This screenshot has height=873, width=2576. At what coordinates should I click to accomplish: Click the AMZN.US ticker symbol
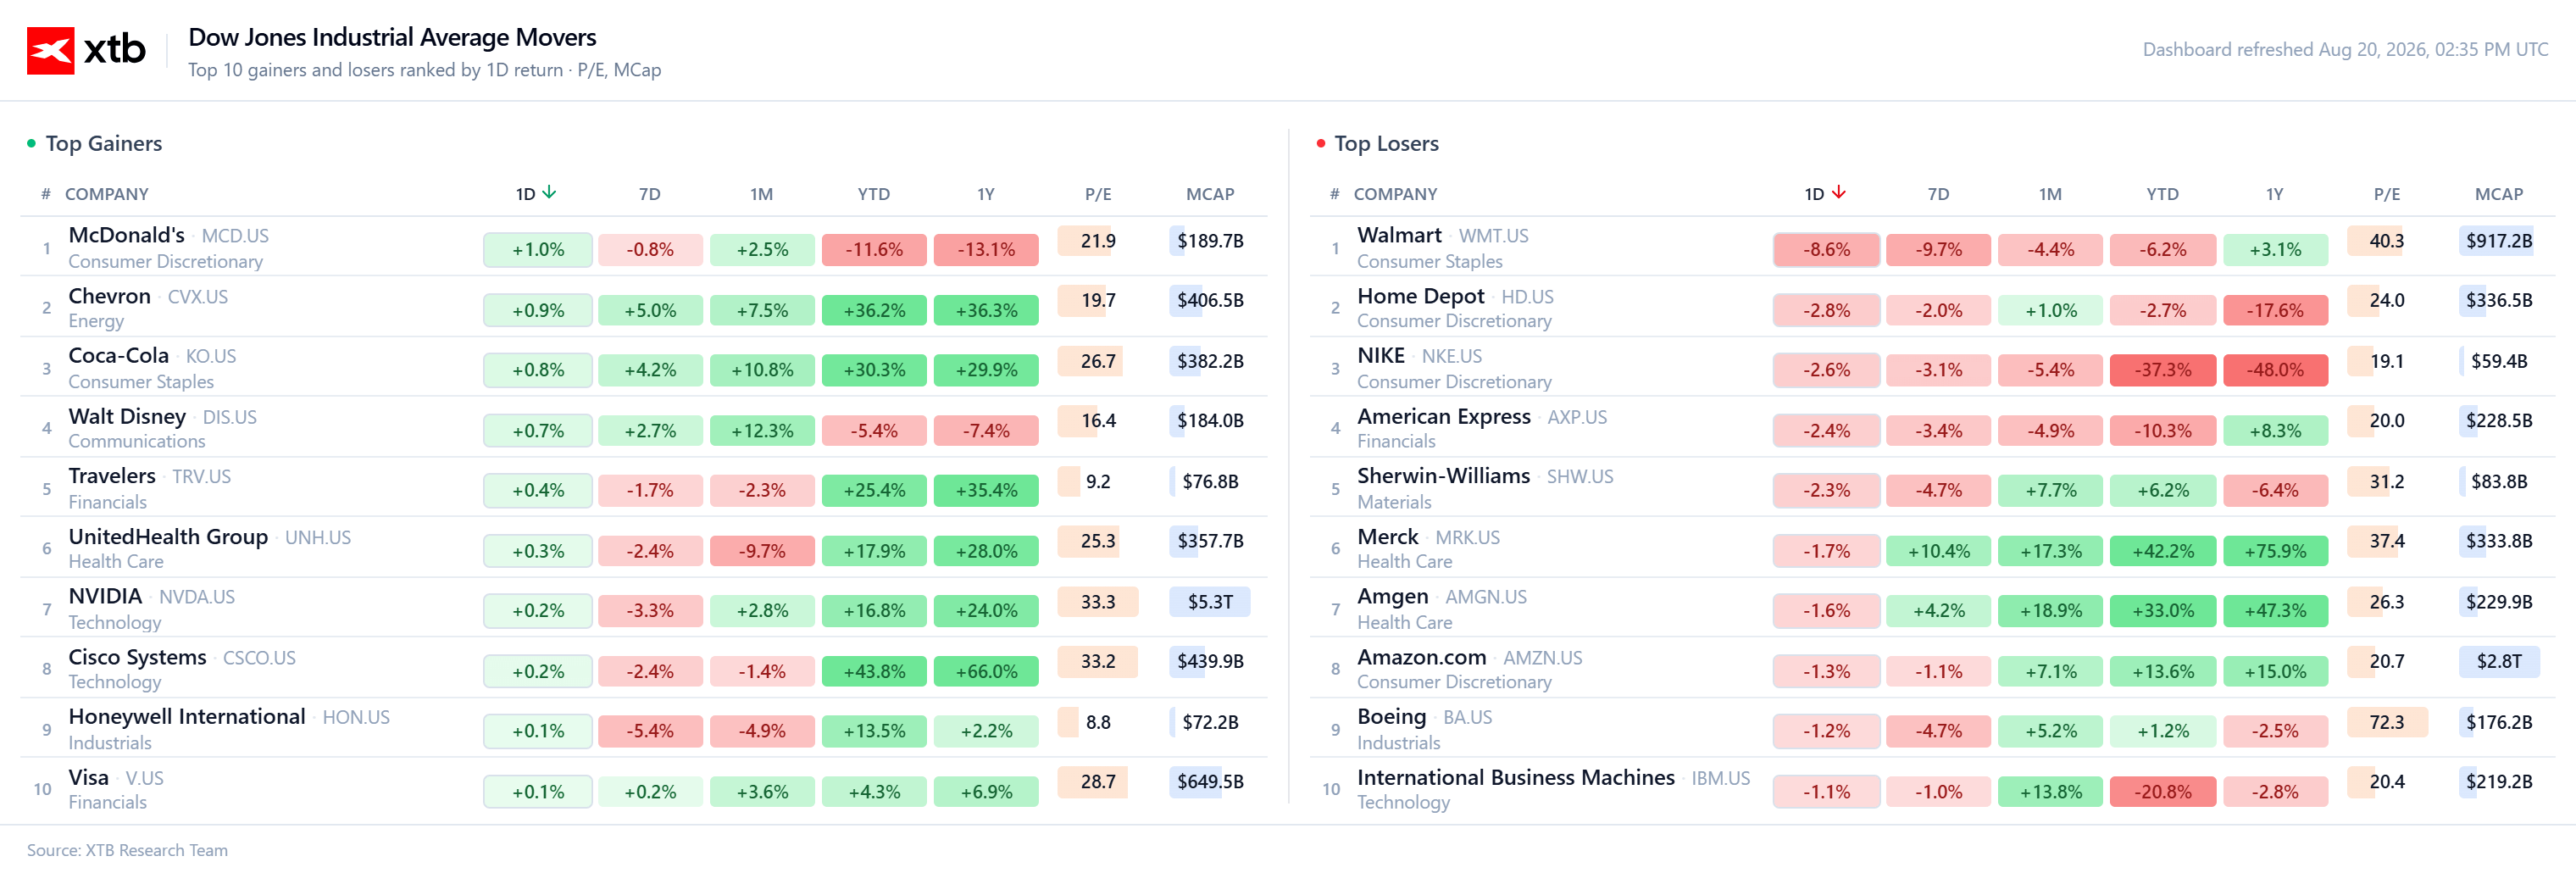[1542, 658]
